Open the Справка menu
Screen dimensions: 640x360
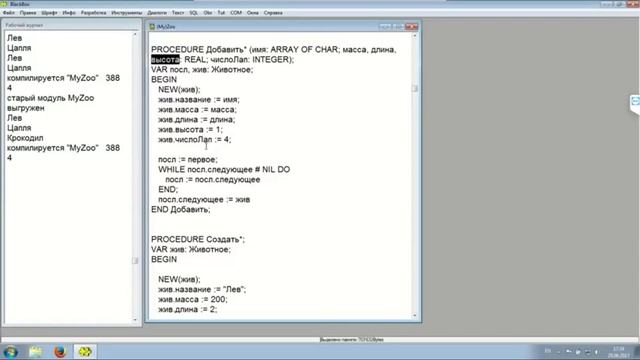273,13
